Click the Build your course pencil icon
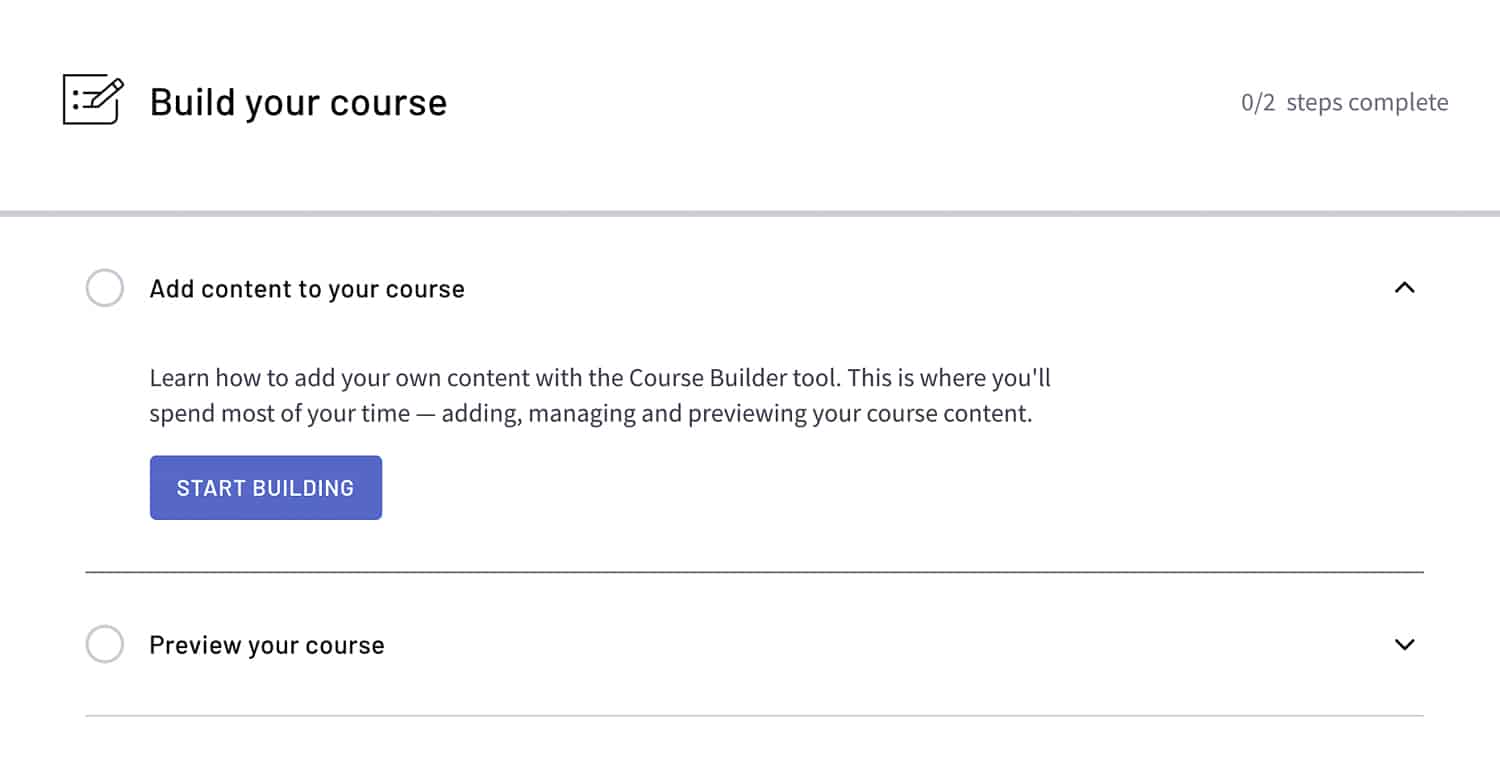The height and width of the screenshot is (769, 1500). click(x=104, y=90)
